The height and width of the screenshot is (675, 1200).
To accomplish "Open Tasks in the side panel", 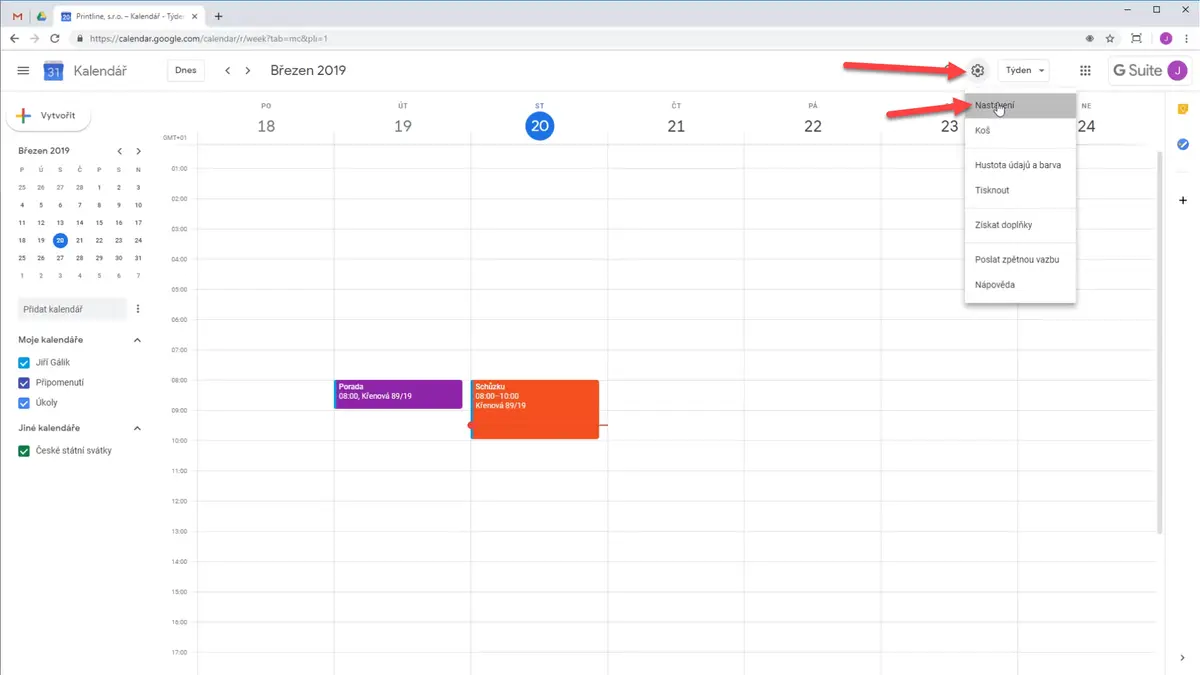I will [x=1183, y=145].
